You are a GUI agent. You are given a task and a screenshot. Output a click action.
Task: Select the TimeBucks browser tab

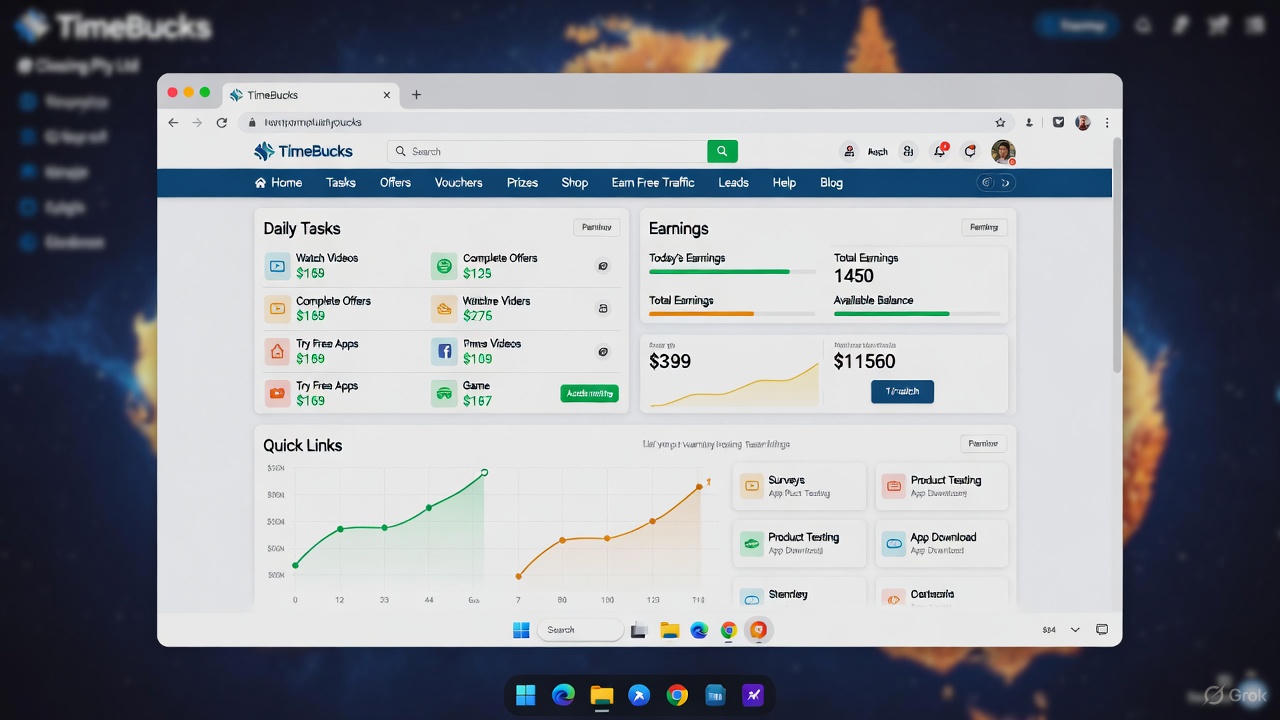coord(310,95)
